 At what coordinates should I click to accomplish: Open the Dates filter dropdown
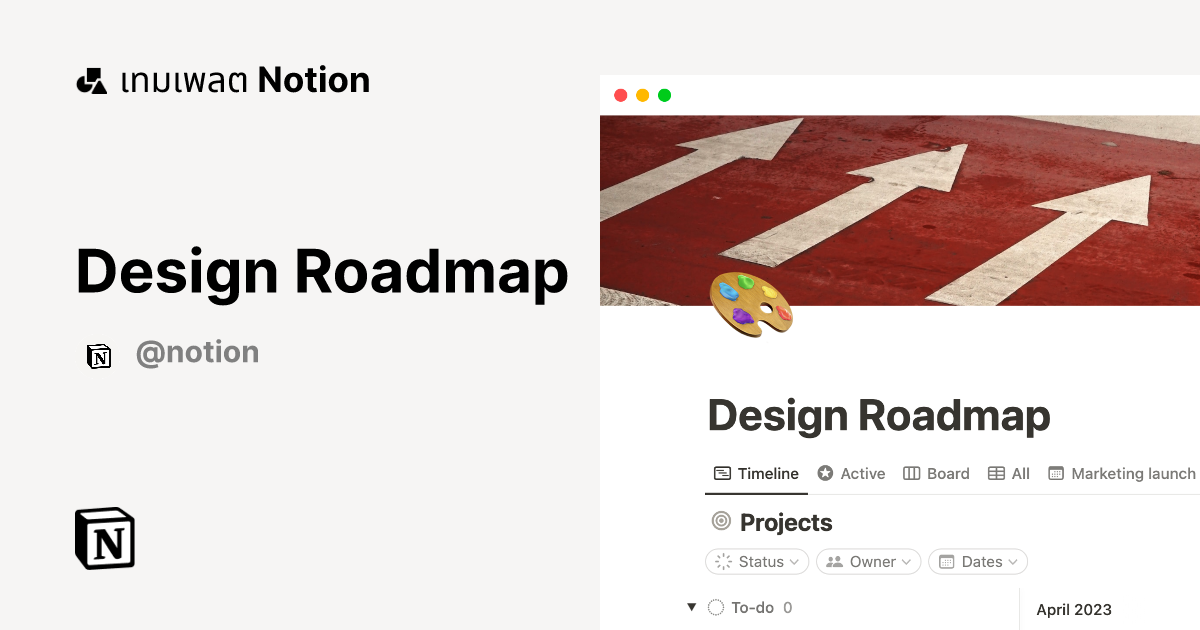[x=978, y=562]
